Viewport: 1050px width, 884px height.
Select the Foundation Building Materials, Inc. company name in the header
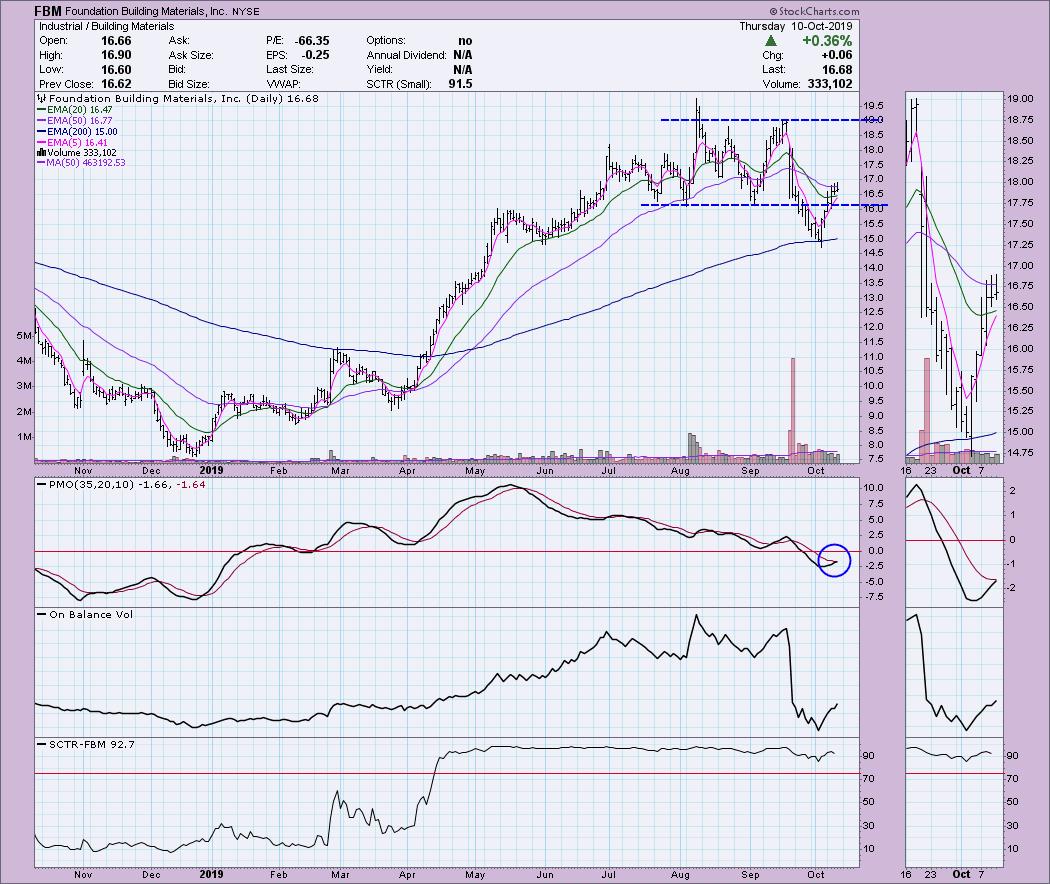(x=147, y=11)
